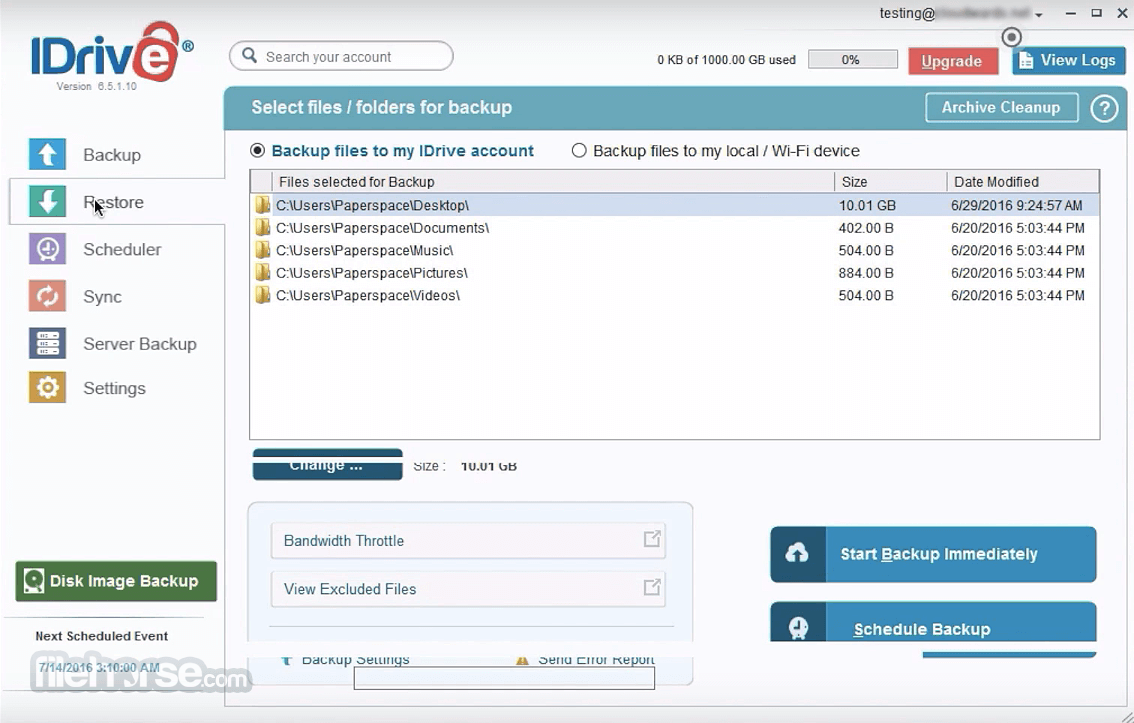Click the folder icon for Videos row
Viewport: 1134px width, 723px height.
tap(263, 295)
